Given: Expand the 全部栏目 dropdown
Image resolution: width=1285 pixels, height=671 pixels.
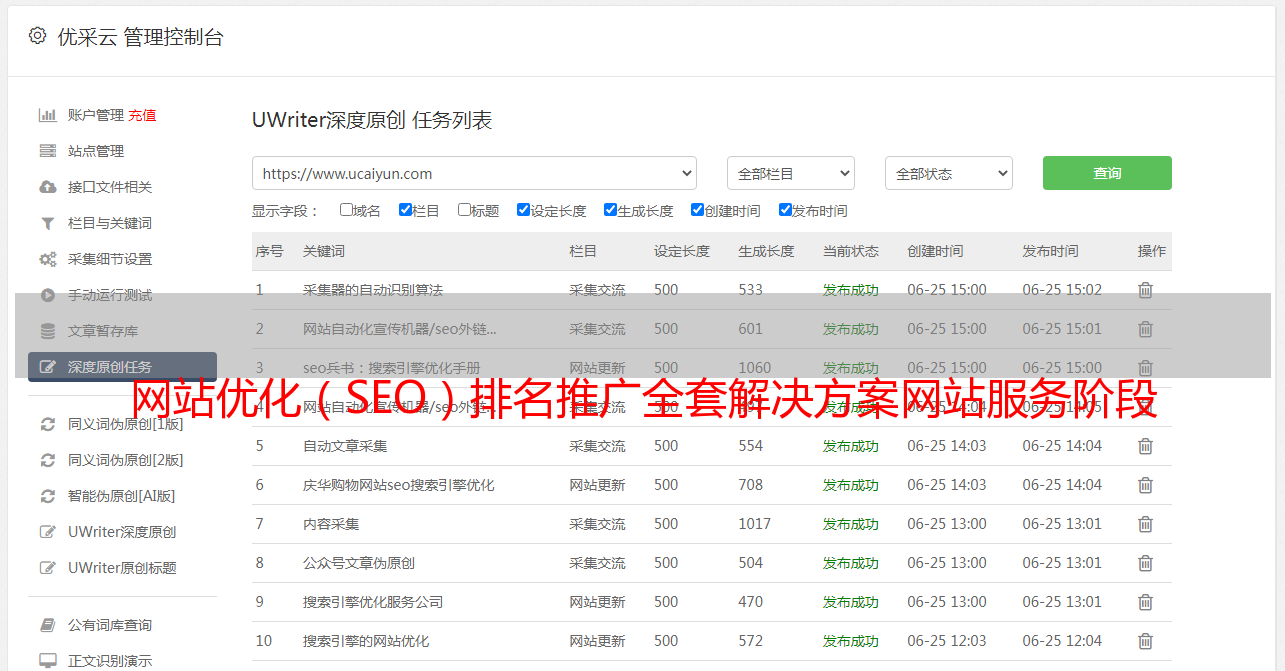Looking at the screenshot, I should coord(790,173).
